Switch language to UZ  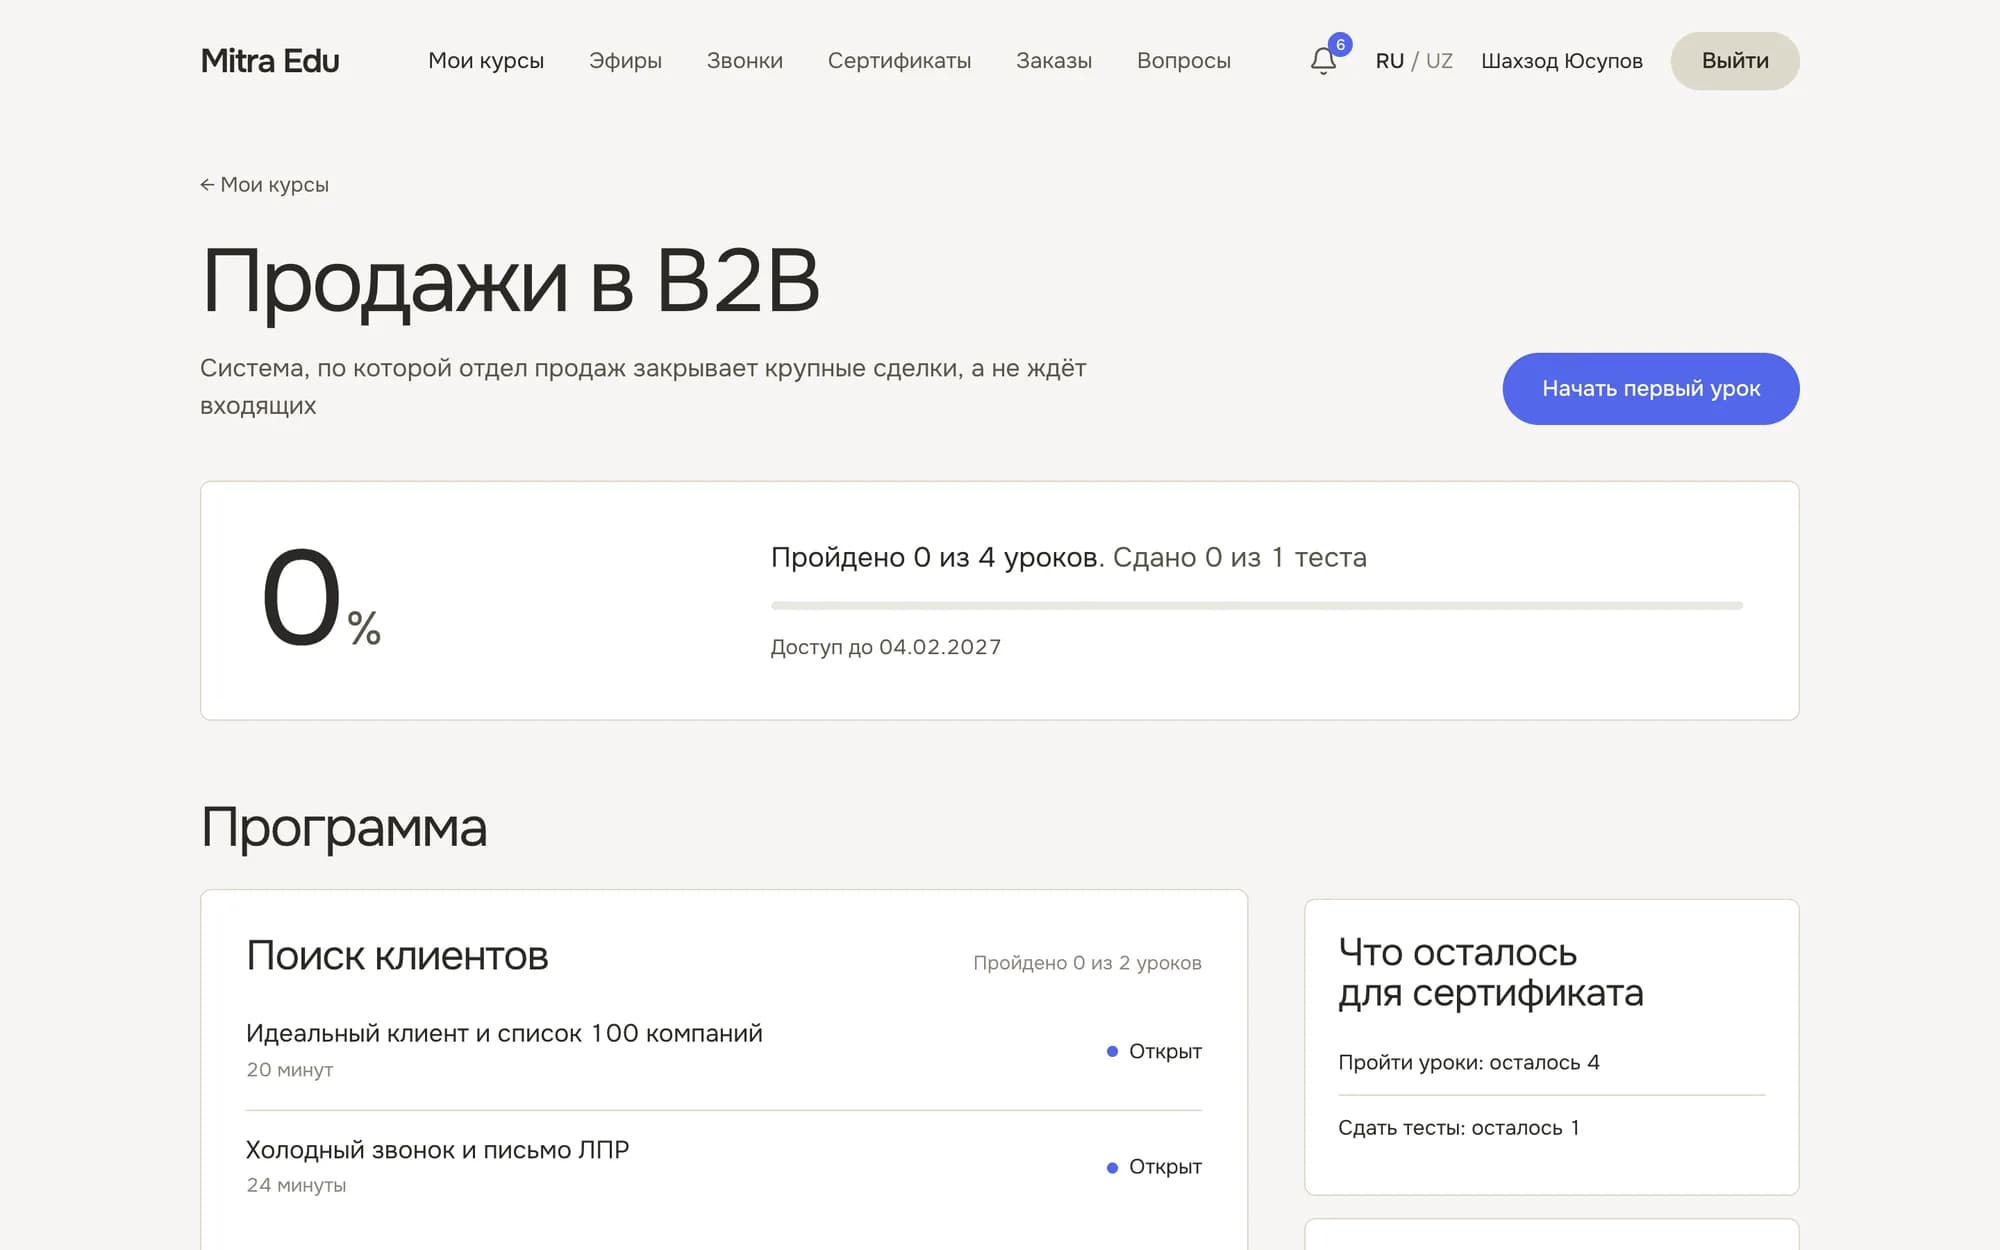(1439, 61)
